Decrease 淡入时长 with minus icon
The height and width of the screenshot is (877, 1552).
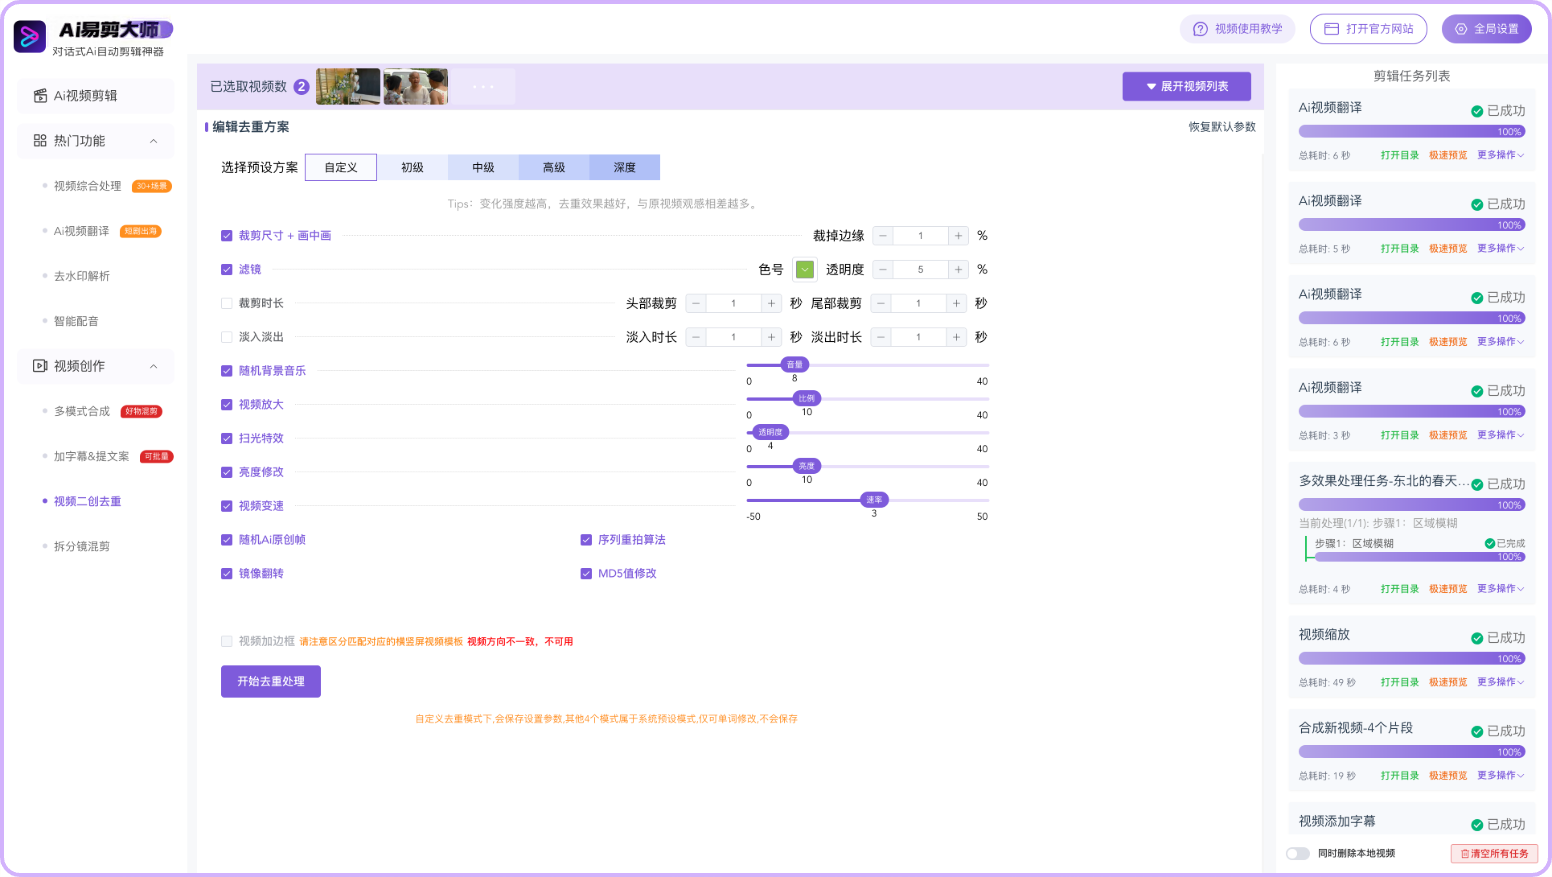point(696,338)
